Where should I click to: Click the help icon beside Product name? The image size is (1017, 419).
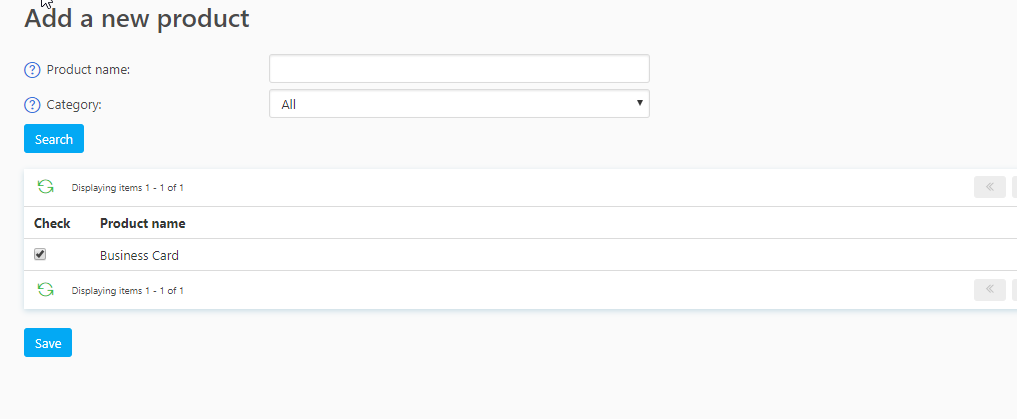[x=32, y=70]
